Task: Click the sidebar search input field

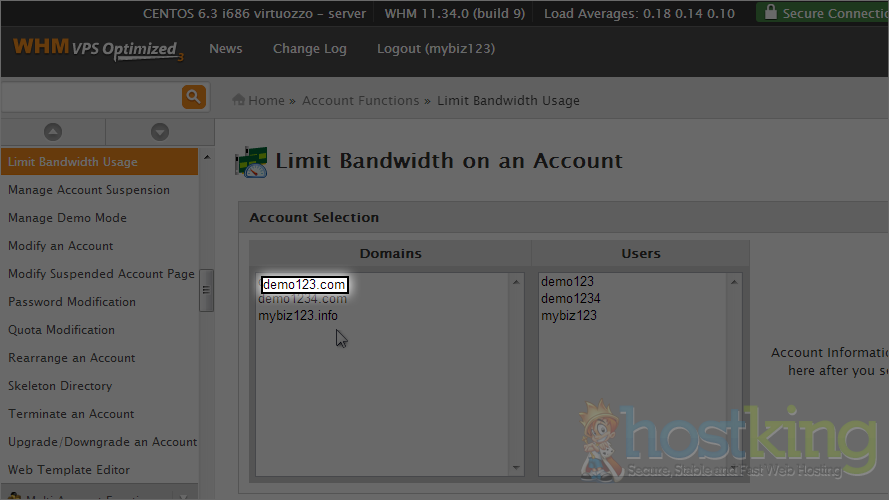Action: pos(90,97)
